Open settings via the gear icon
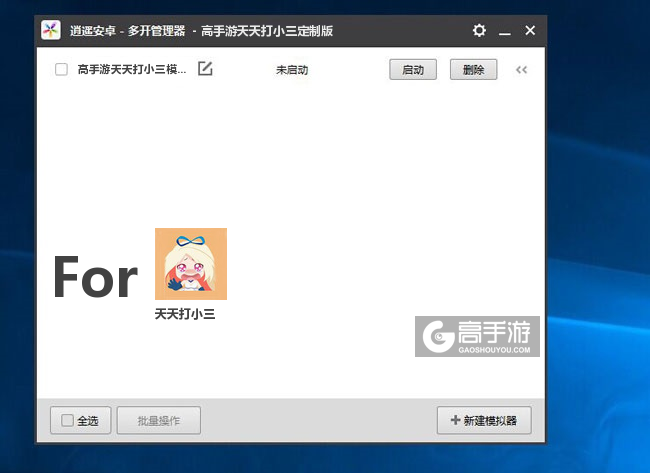 (x=479, y=31)
